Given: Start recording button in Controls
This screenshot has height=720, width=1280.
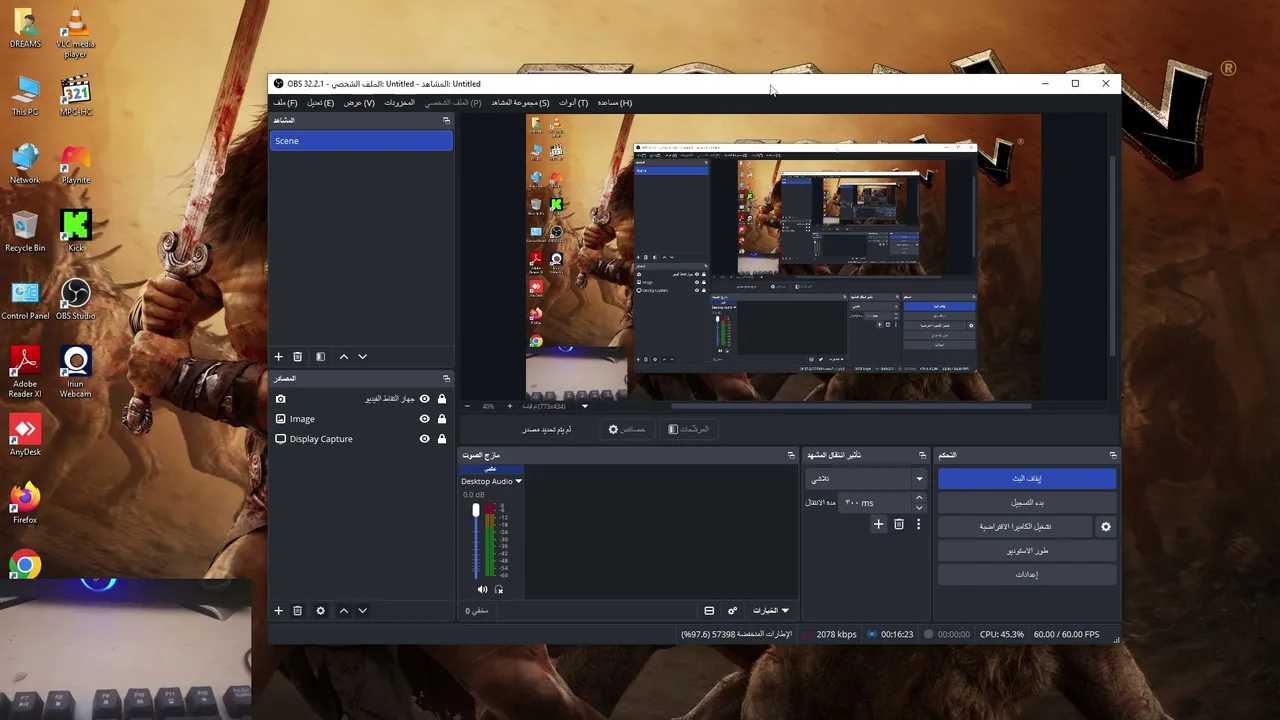Looking at the screenshot, I should (1027, 502).
